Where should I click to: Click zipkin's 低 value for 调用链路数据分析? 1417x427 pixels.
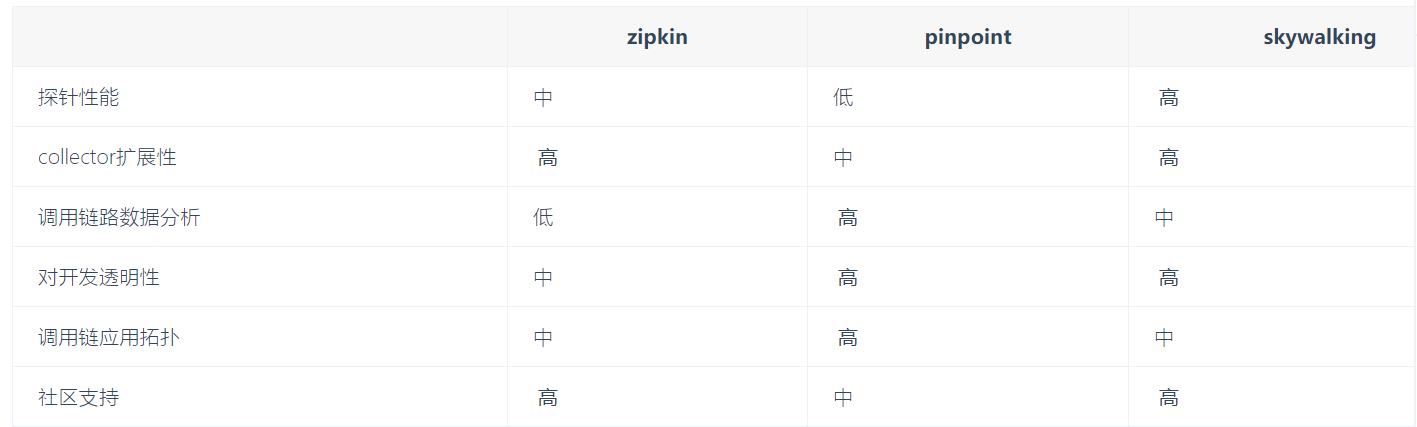(x=543, y=217)
